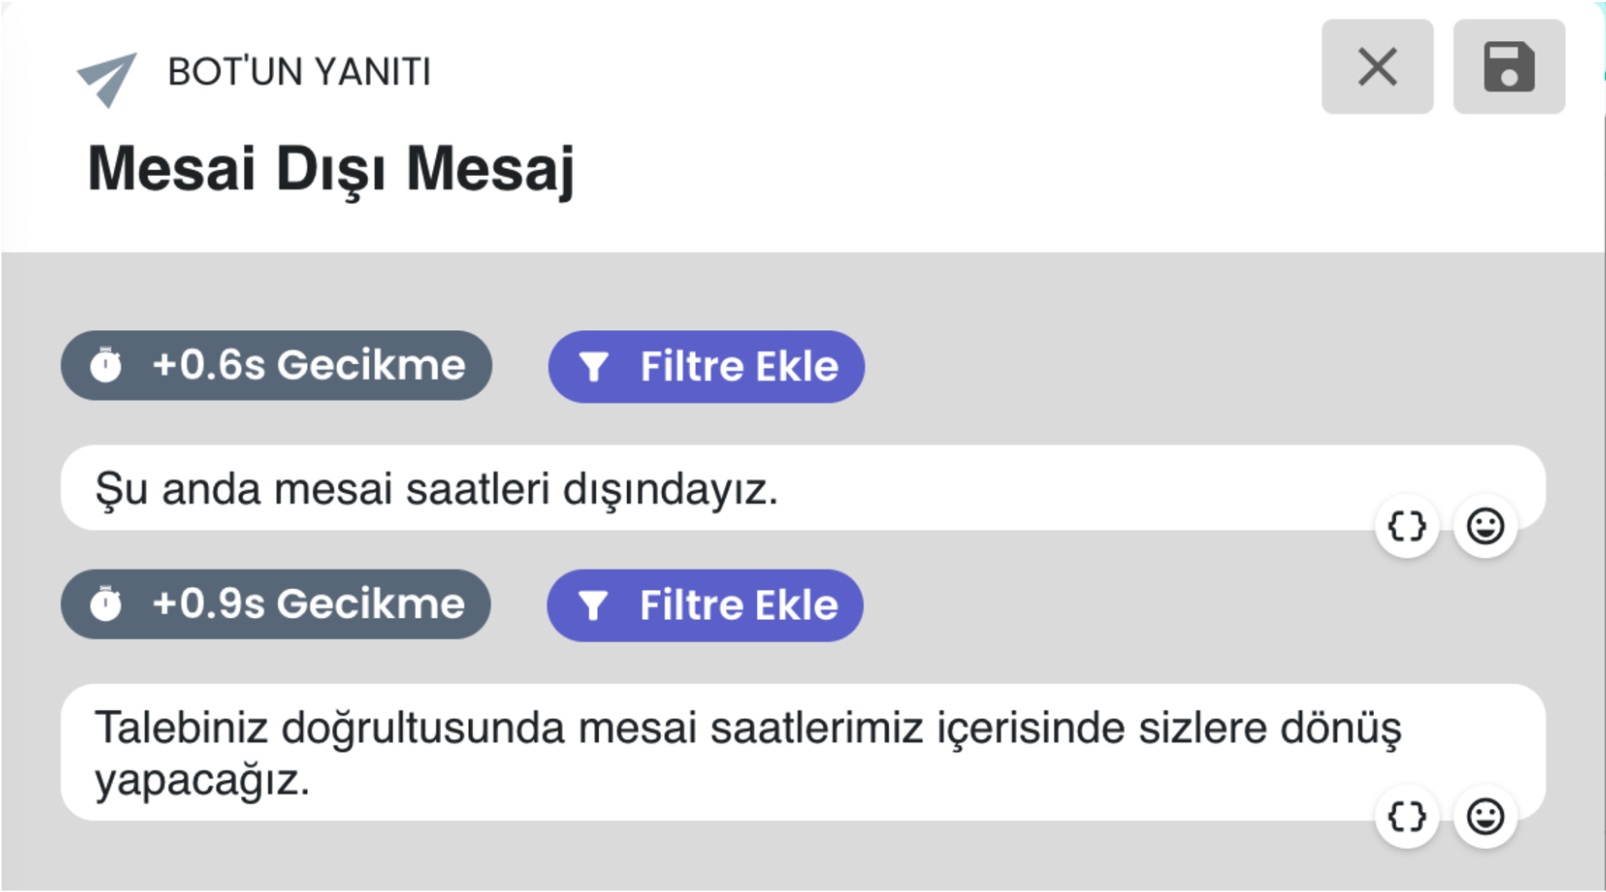The width and height of the screenshot is (1606, 892).
Task: Click funnel icon in second Filtre Ekle
Action: pos(592,605)
